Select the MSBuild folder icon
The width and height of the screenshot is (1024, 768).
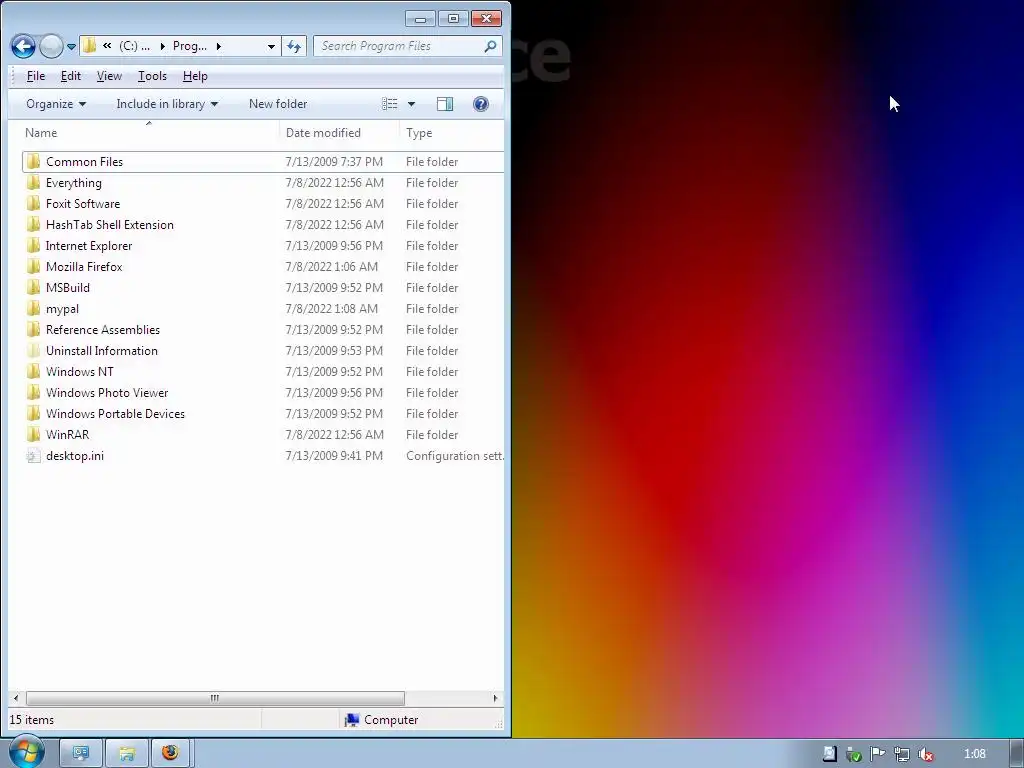point(33,287)
